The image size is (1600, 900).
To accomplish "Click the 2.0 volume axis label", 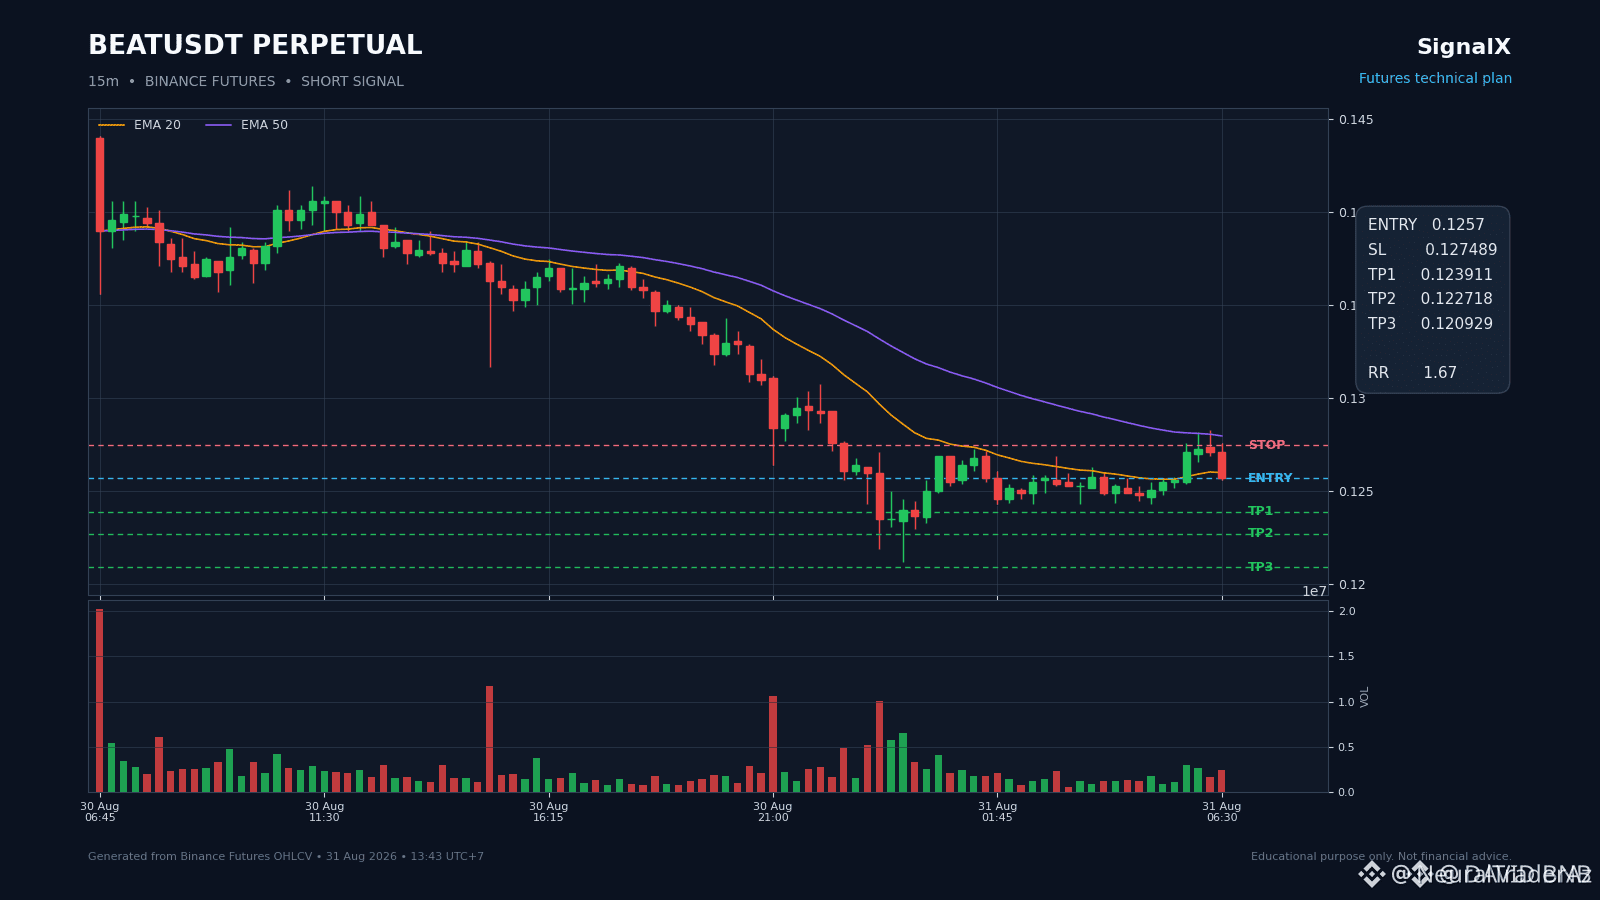I will point(1347,611).
